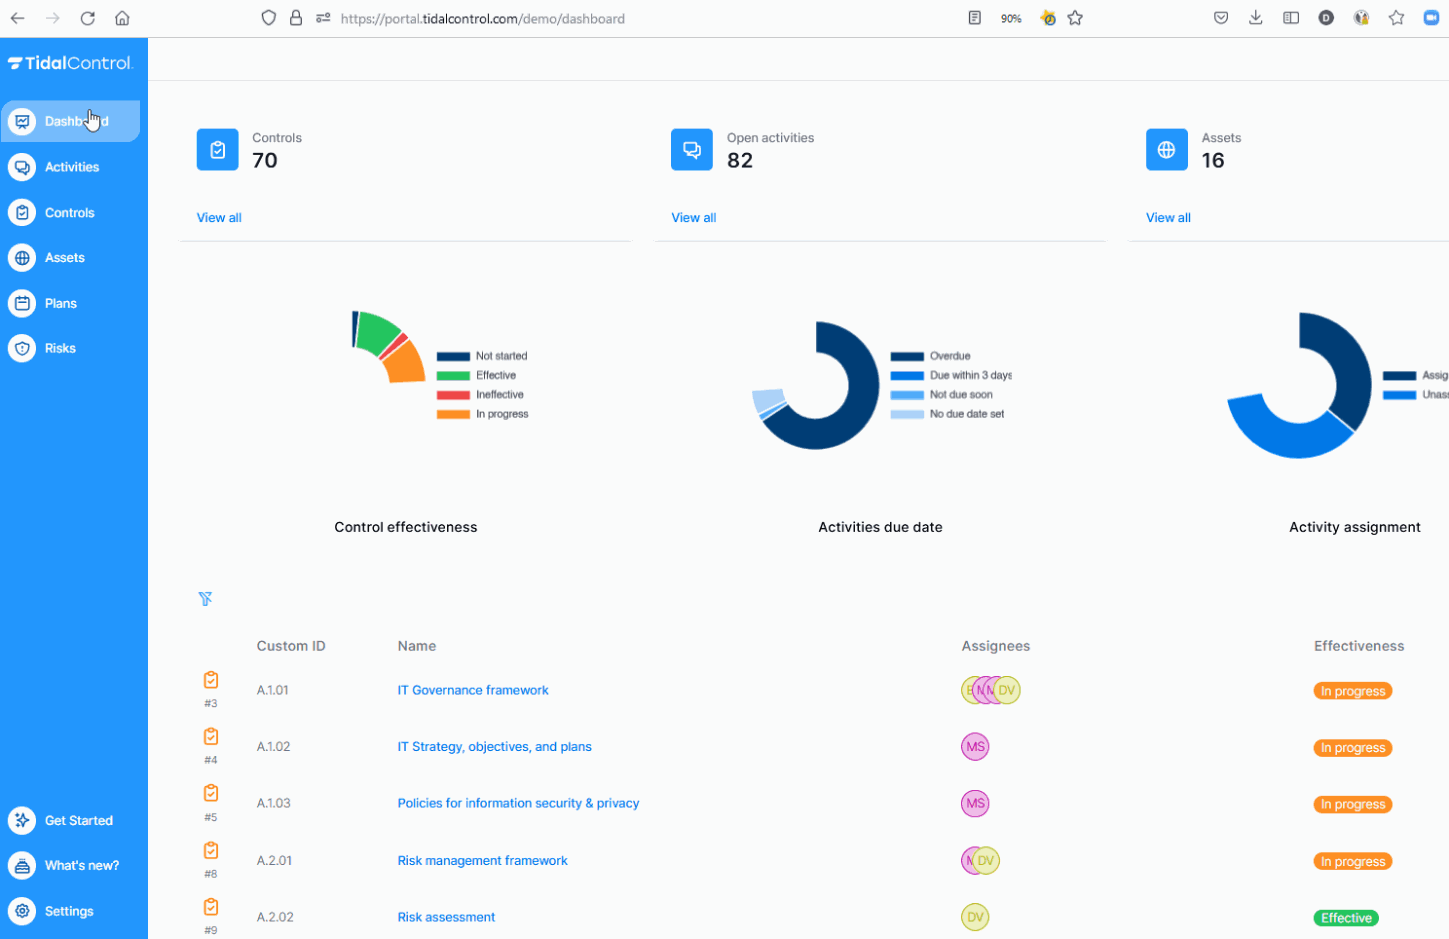Select Controls in the sidebar
The image size is (1449, 939).
[69, 212]
